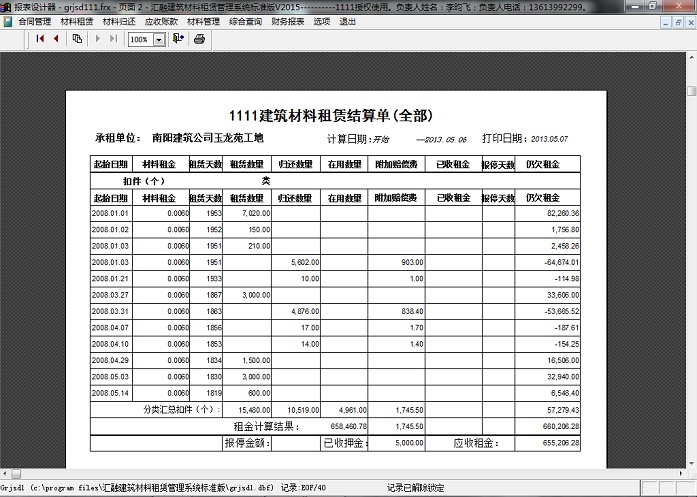
Task: Open the 综合查询 menu
Action: tap(245, 22)
